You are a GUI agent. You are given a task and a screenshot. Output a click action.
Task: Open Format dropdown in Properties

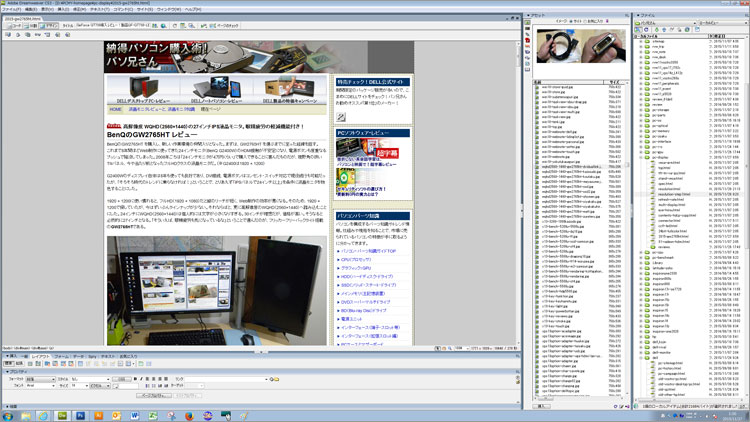pos(40,379)
